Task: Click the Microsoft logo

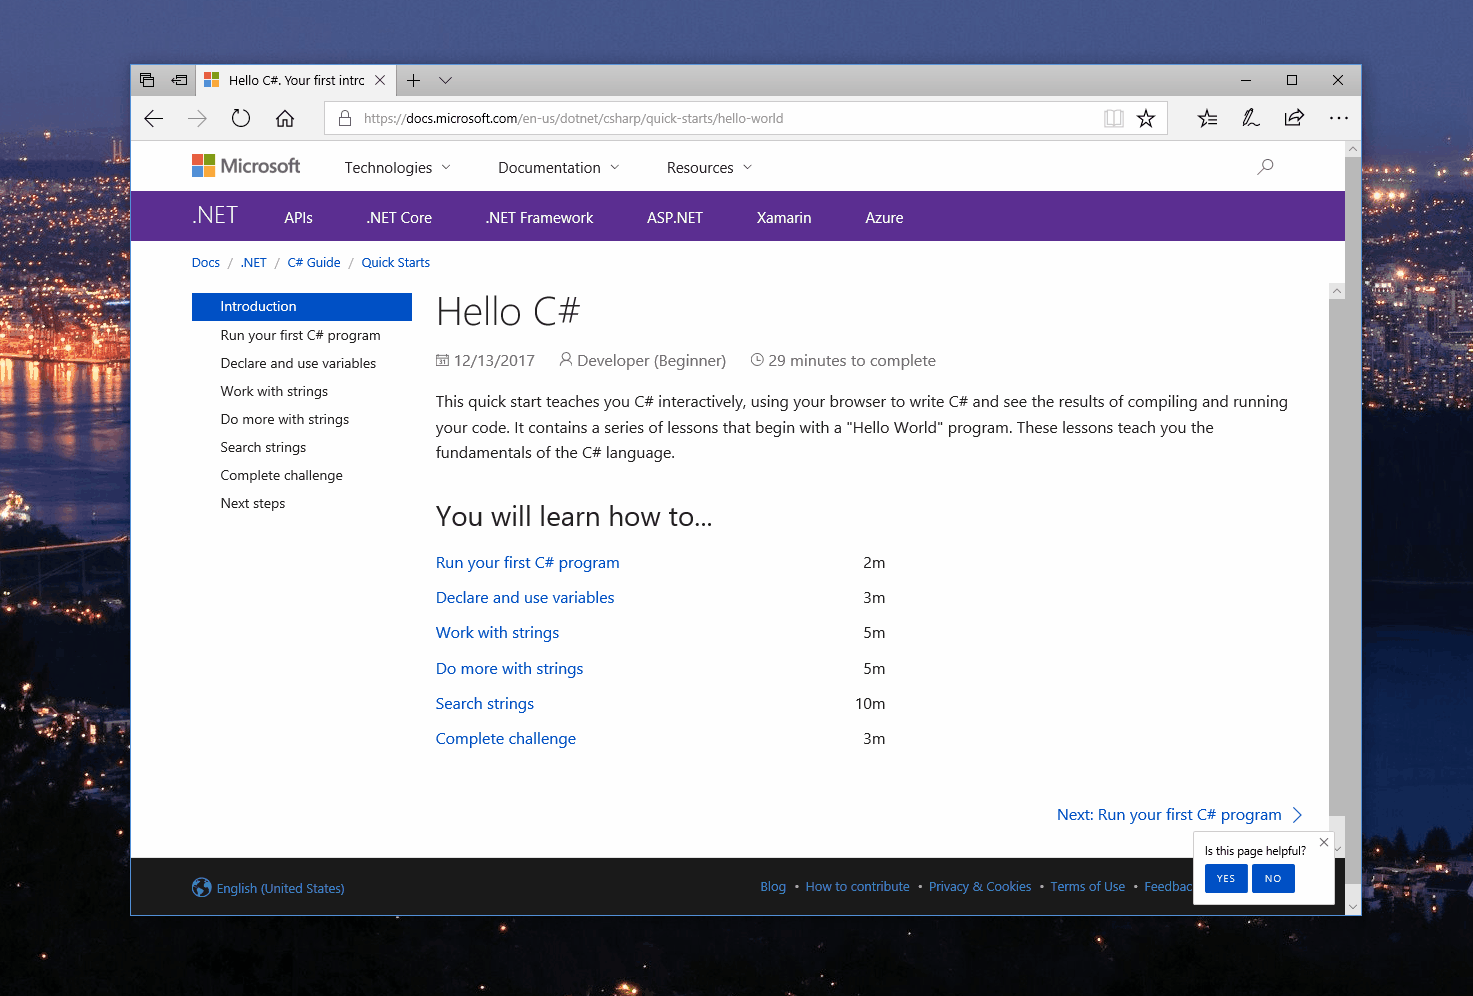Action: (246, 166)
